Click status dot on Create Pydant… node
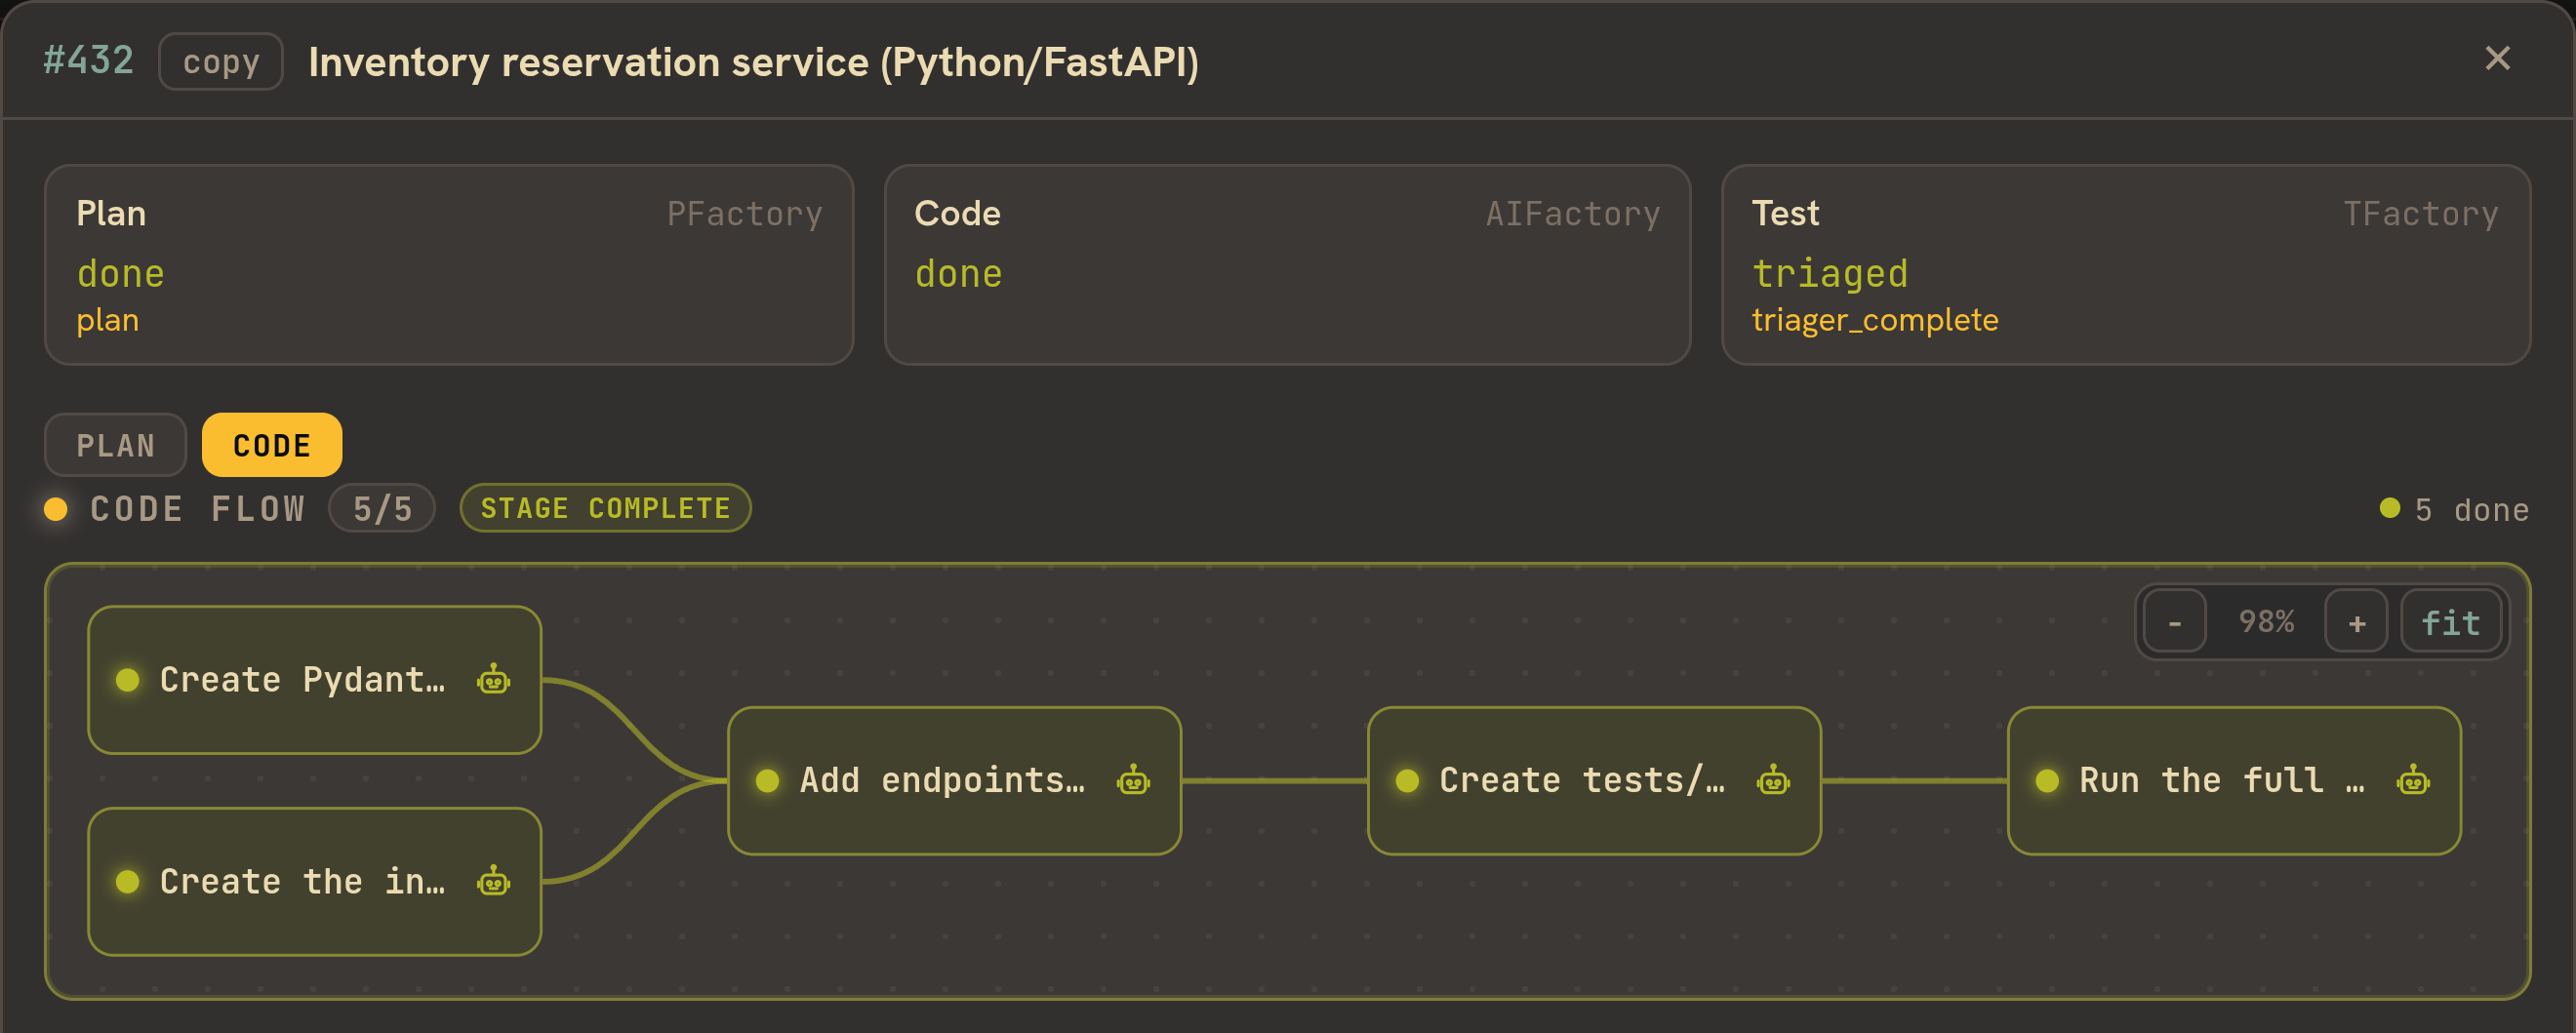The width and height of the screenshot is (2576, 1033). click(x=128, y=680)
